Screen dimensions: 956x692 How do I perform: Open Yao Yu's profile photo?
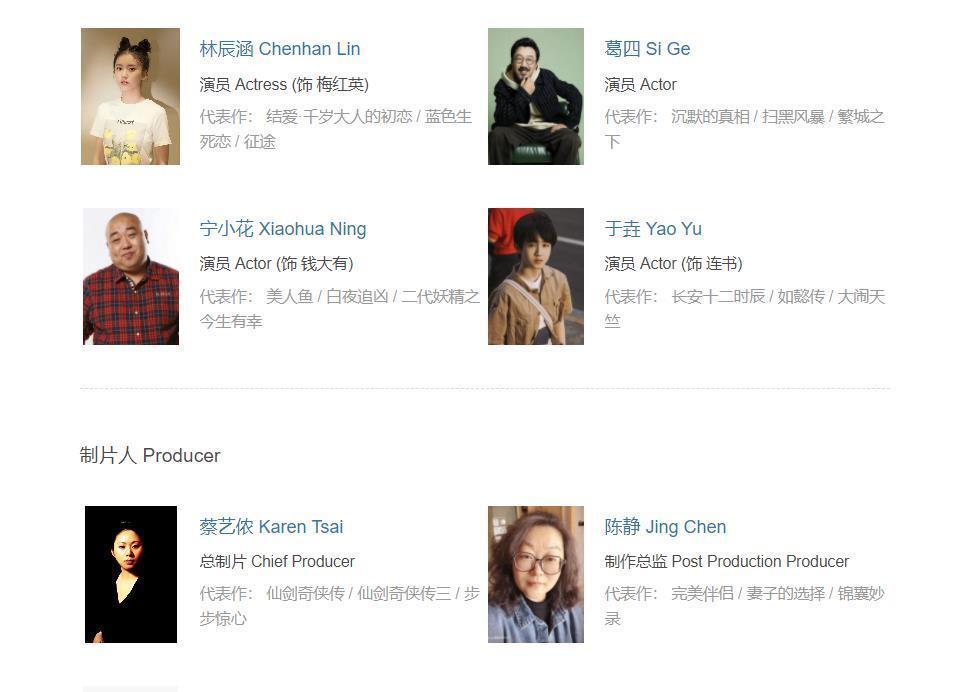(x=536, y=276)
